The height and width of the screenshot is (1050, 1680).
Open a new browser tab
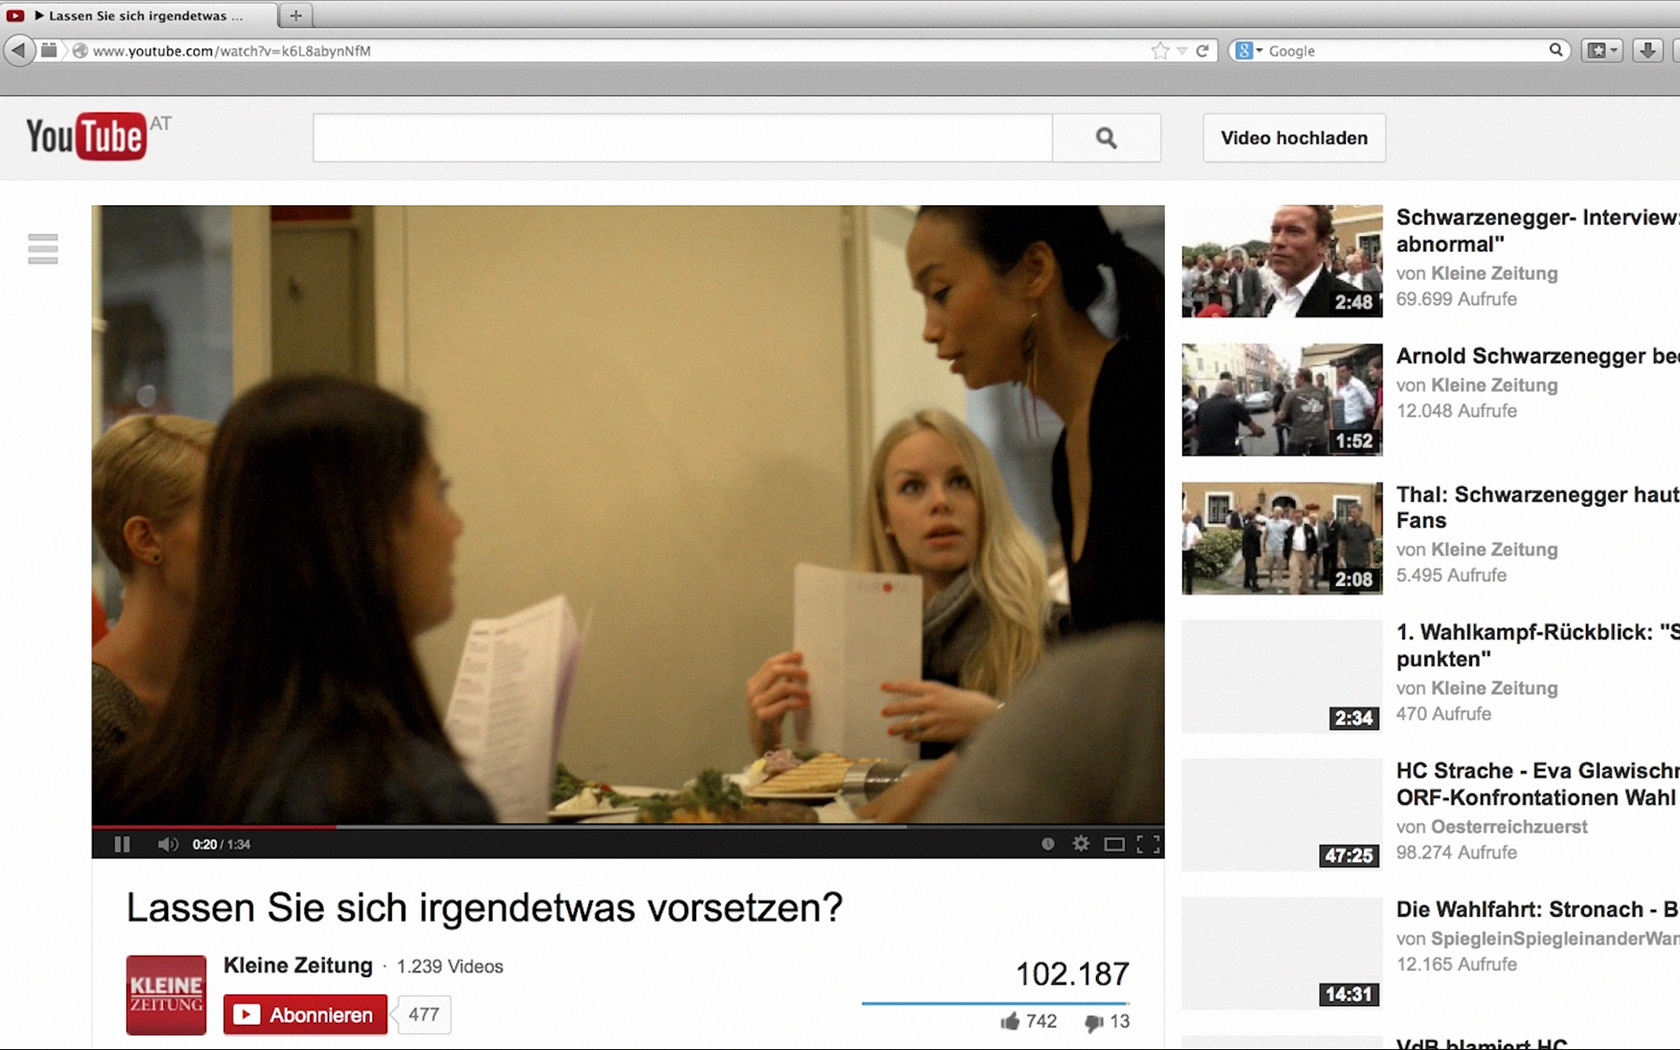[295, 15]
